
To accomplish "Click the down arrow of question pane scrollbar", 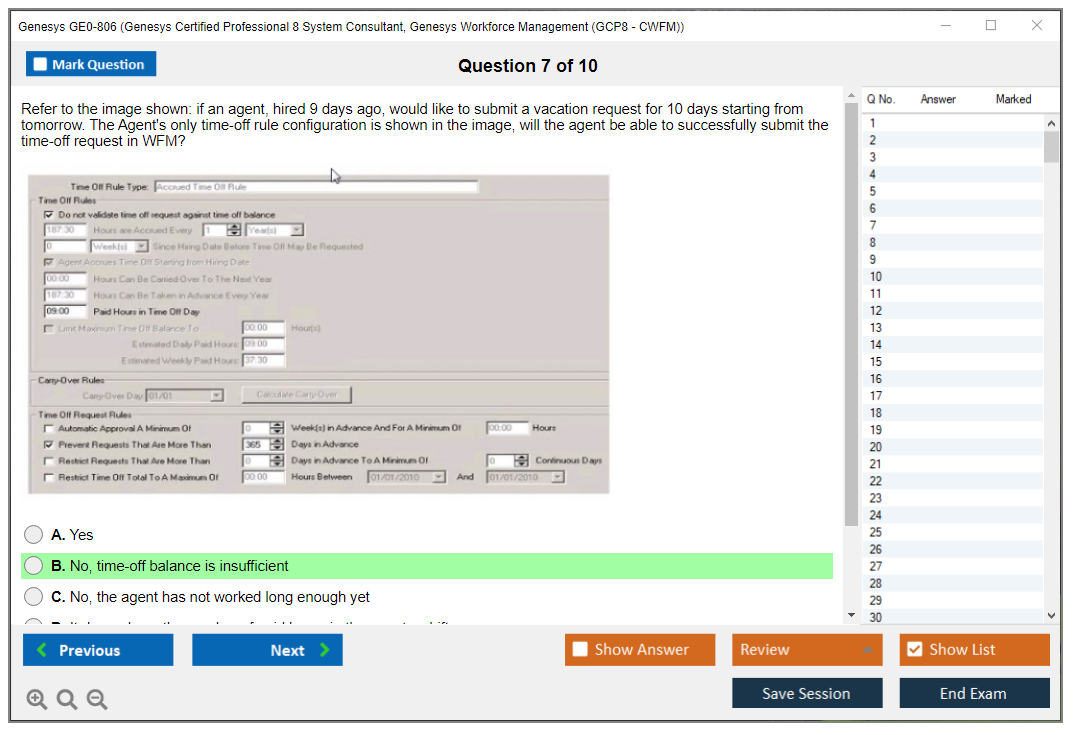I will pyautogui.click(x=851, y=615).
